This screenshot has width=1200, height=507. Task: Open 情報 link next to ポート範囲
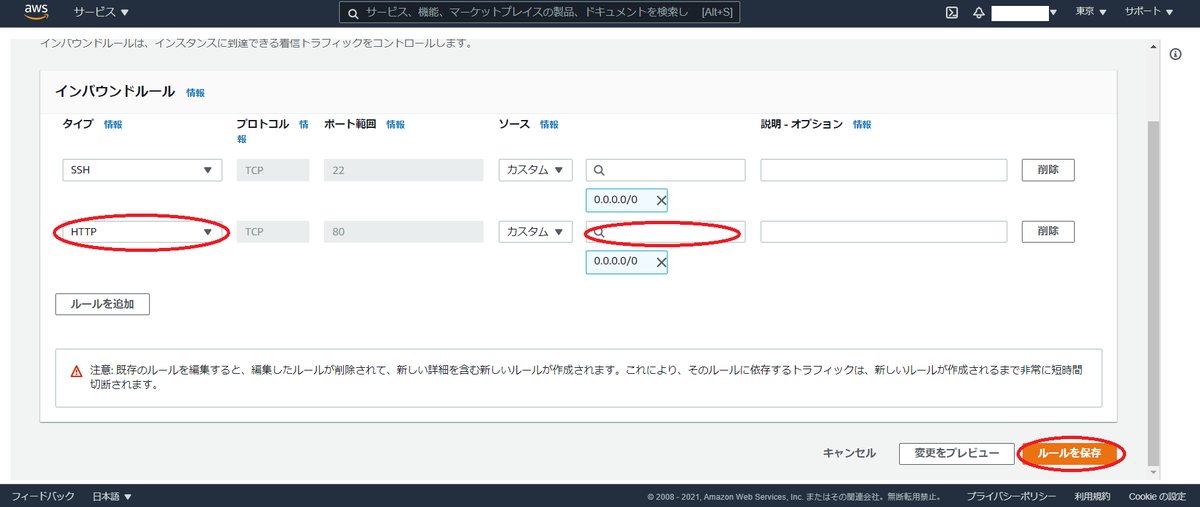tap(396, 125)
